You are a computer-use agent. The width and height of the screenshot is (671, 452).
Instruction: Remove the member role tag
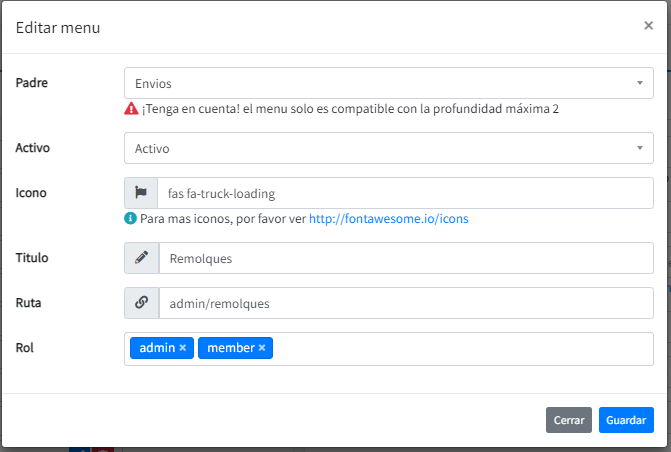point(262,348)
